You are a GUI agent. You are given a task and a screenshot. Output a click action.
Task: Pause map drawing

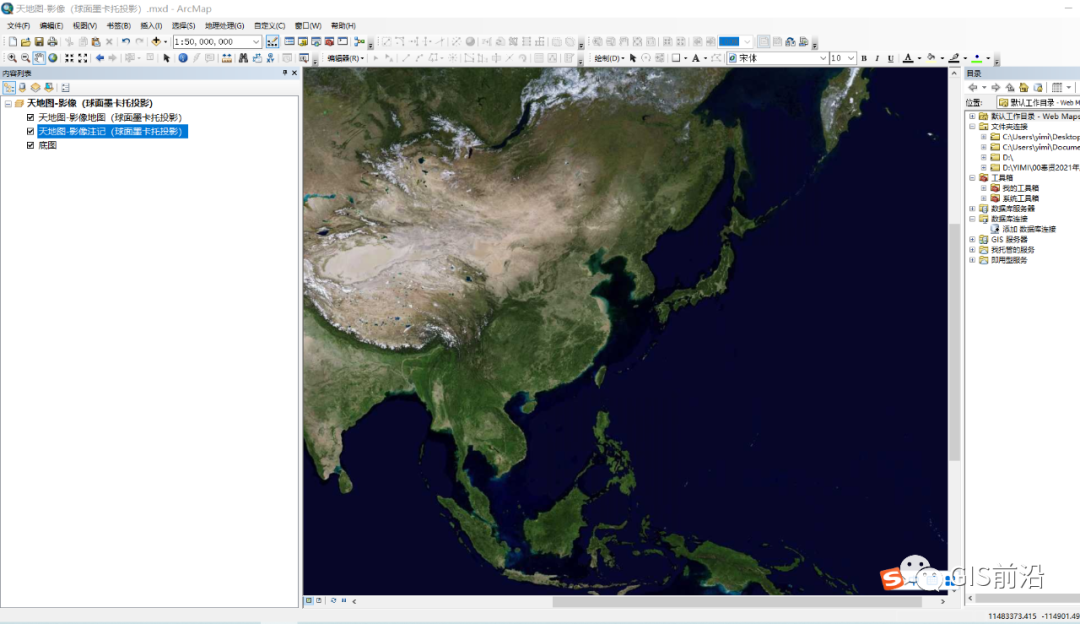pyautogui.click(x=344, y=601)
